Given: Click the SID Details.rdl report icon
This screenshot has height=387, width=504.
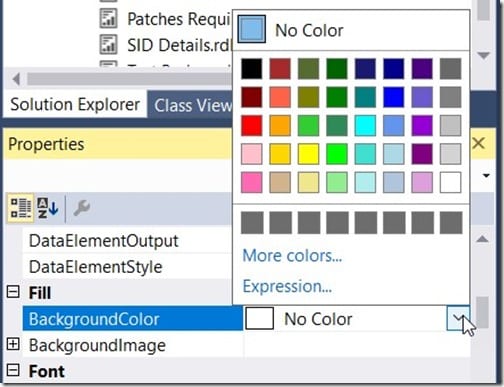Looking at the screenshot, I should click(108, 45).
